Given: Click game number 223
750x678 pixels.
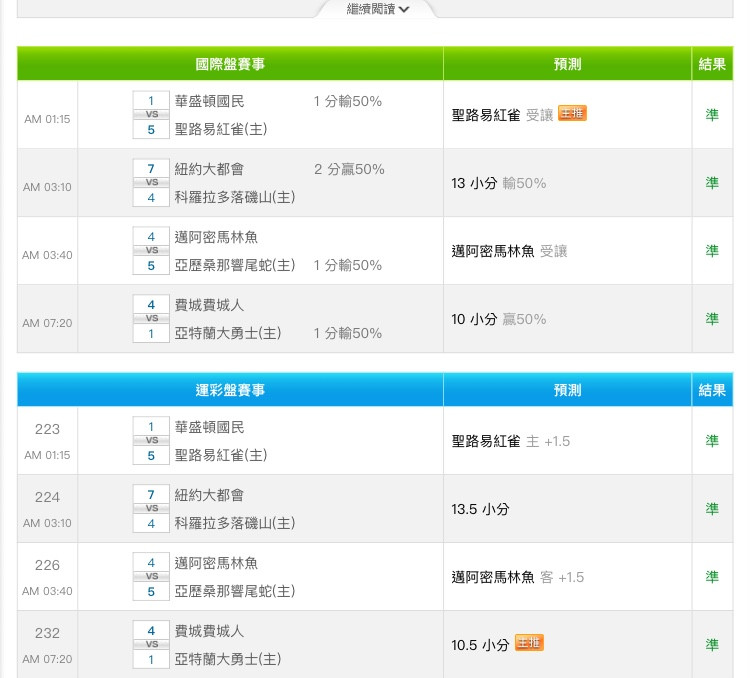Looking at the screenshot, I should (x=47, y=429).
